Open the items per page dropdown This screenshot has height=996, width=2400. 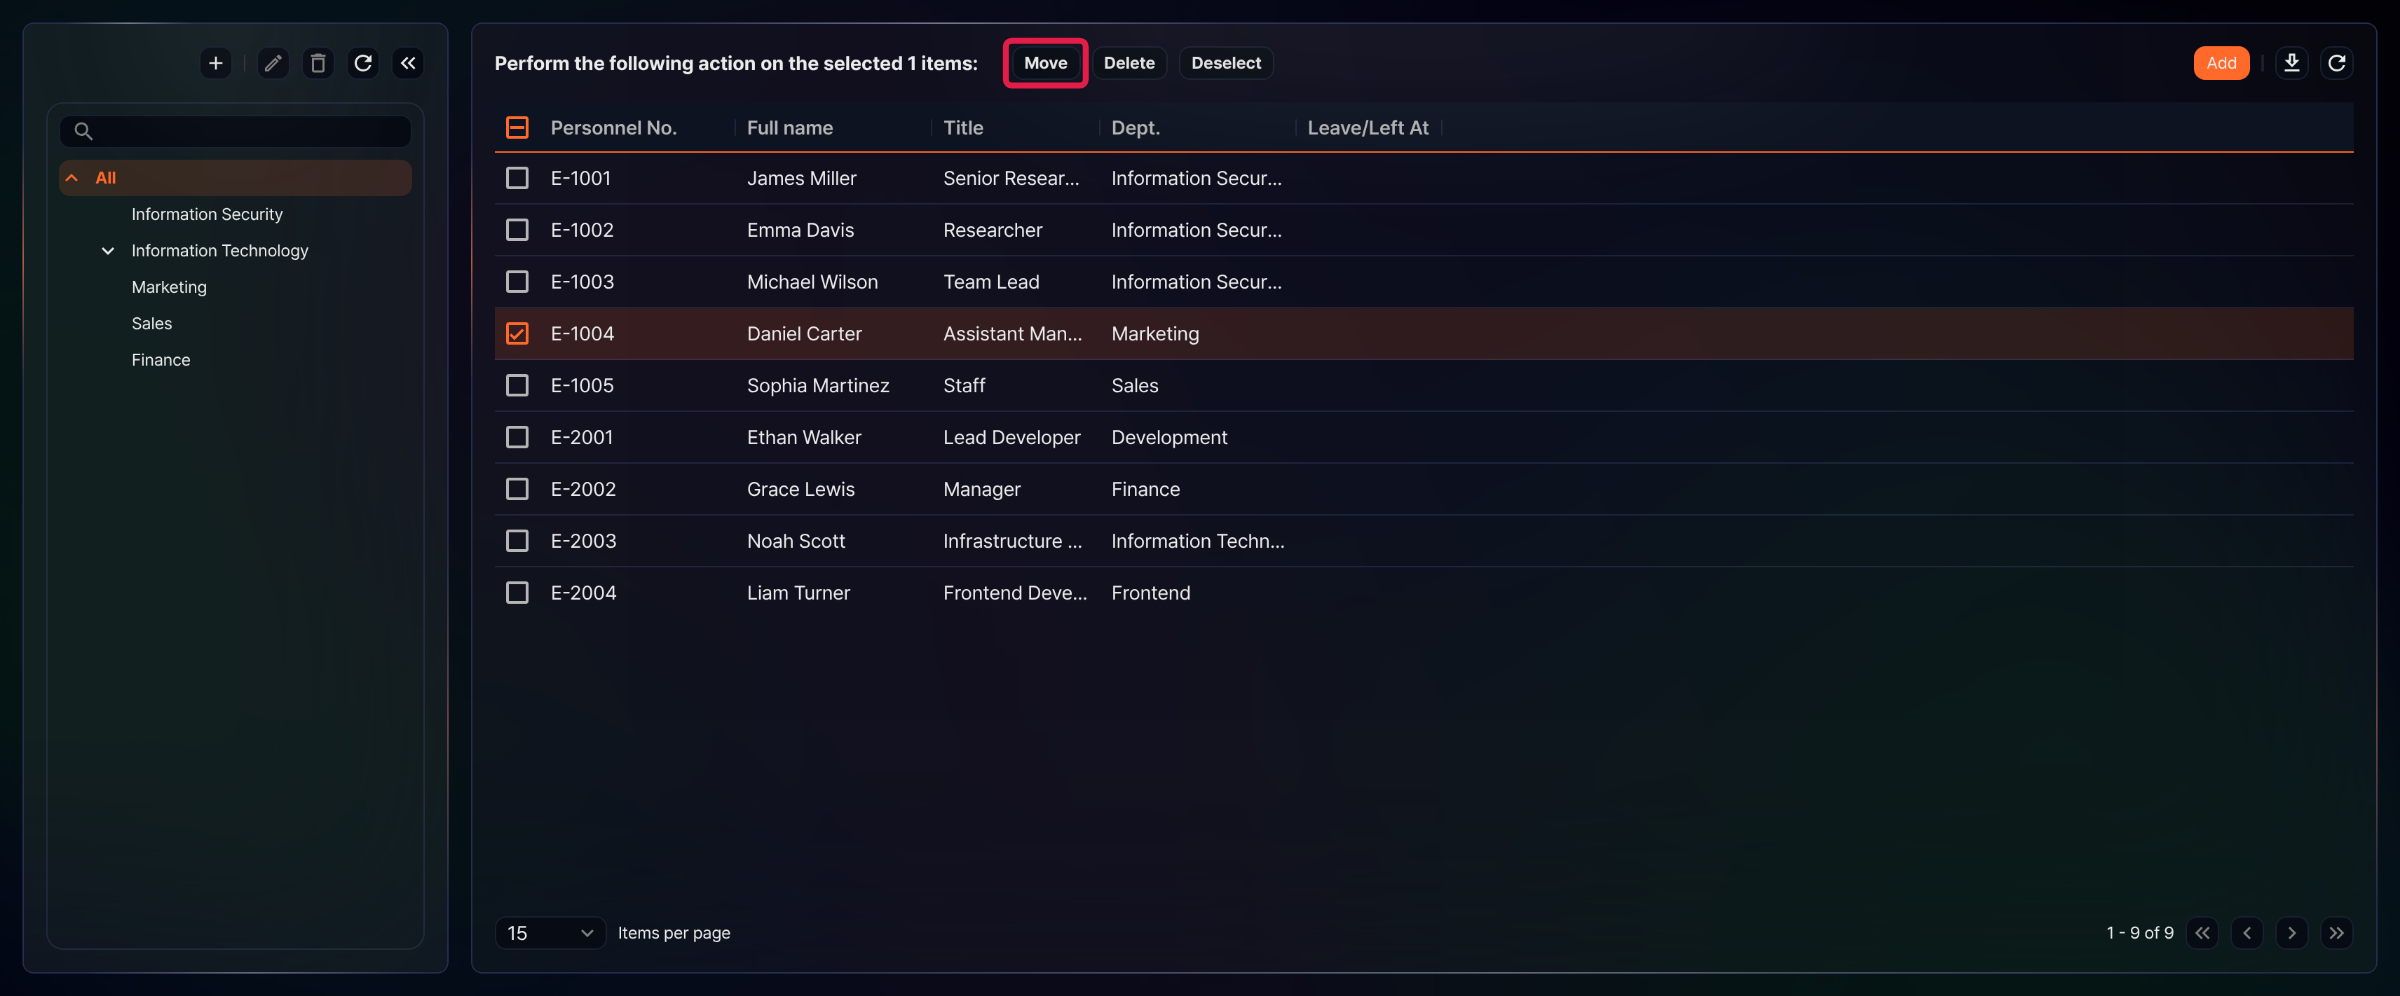550,932
